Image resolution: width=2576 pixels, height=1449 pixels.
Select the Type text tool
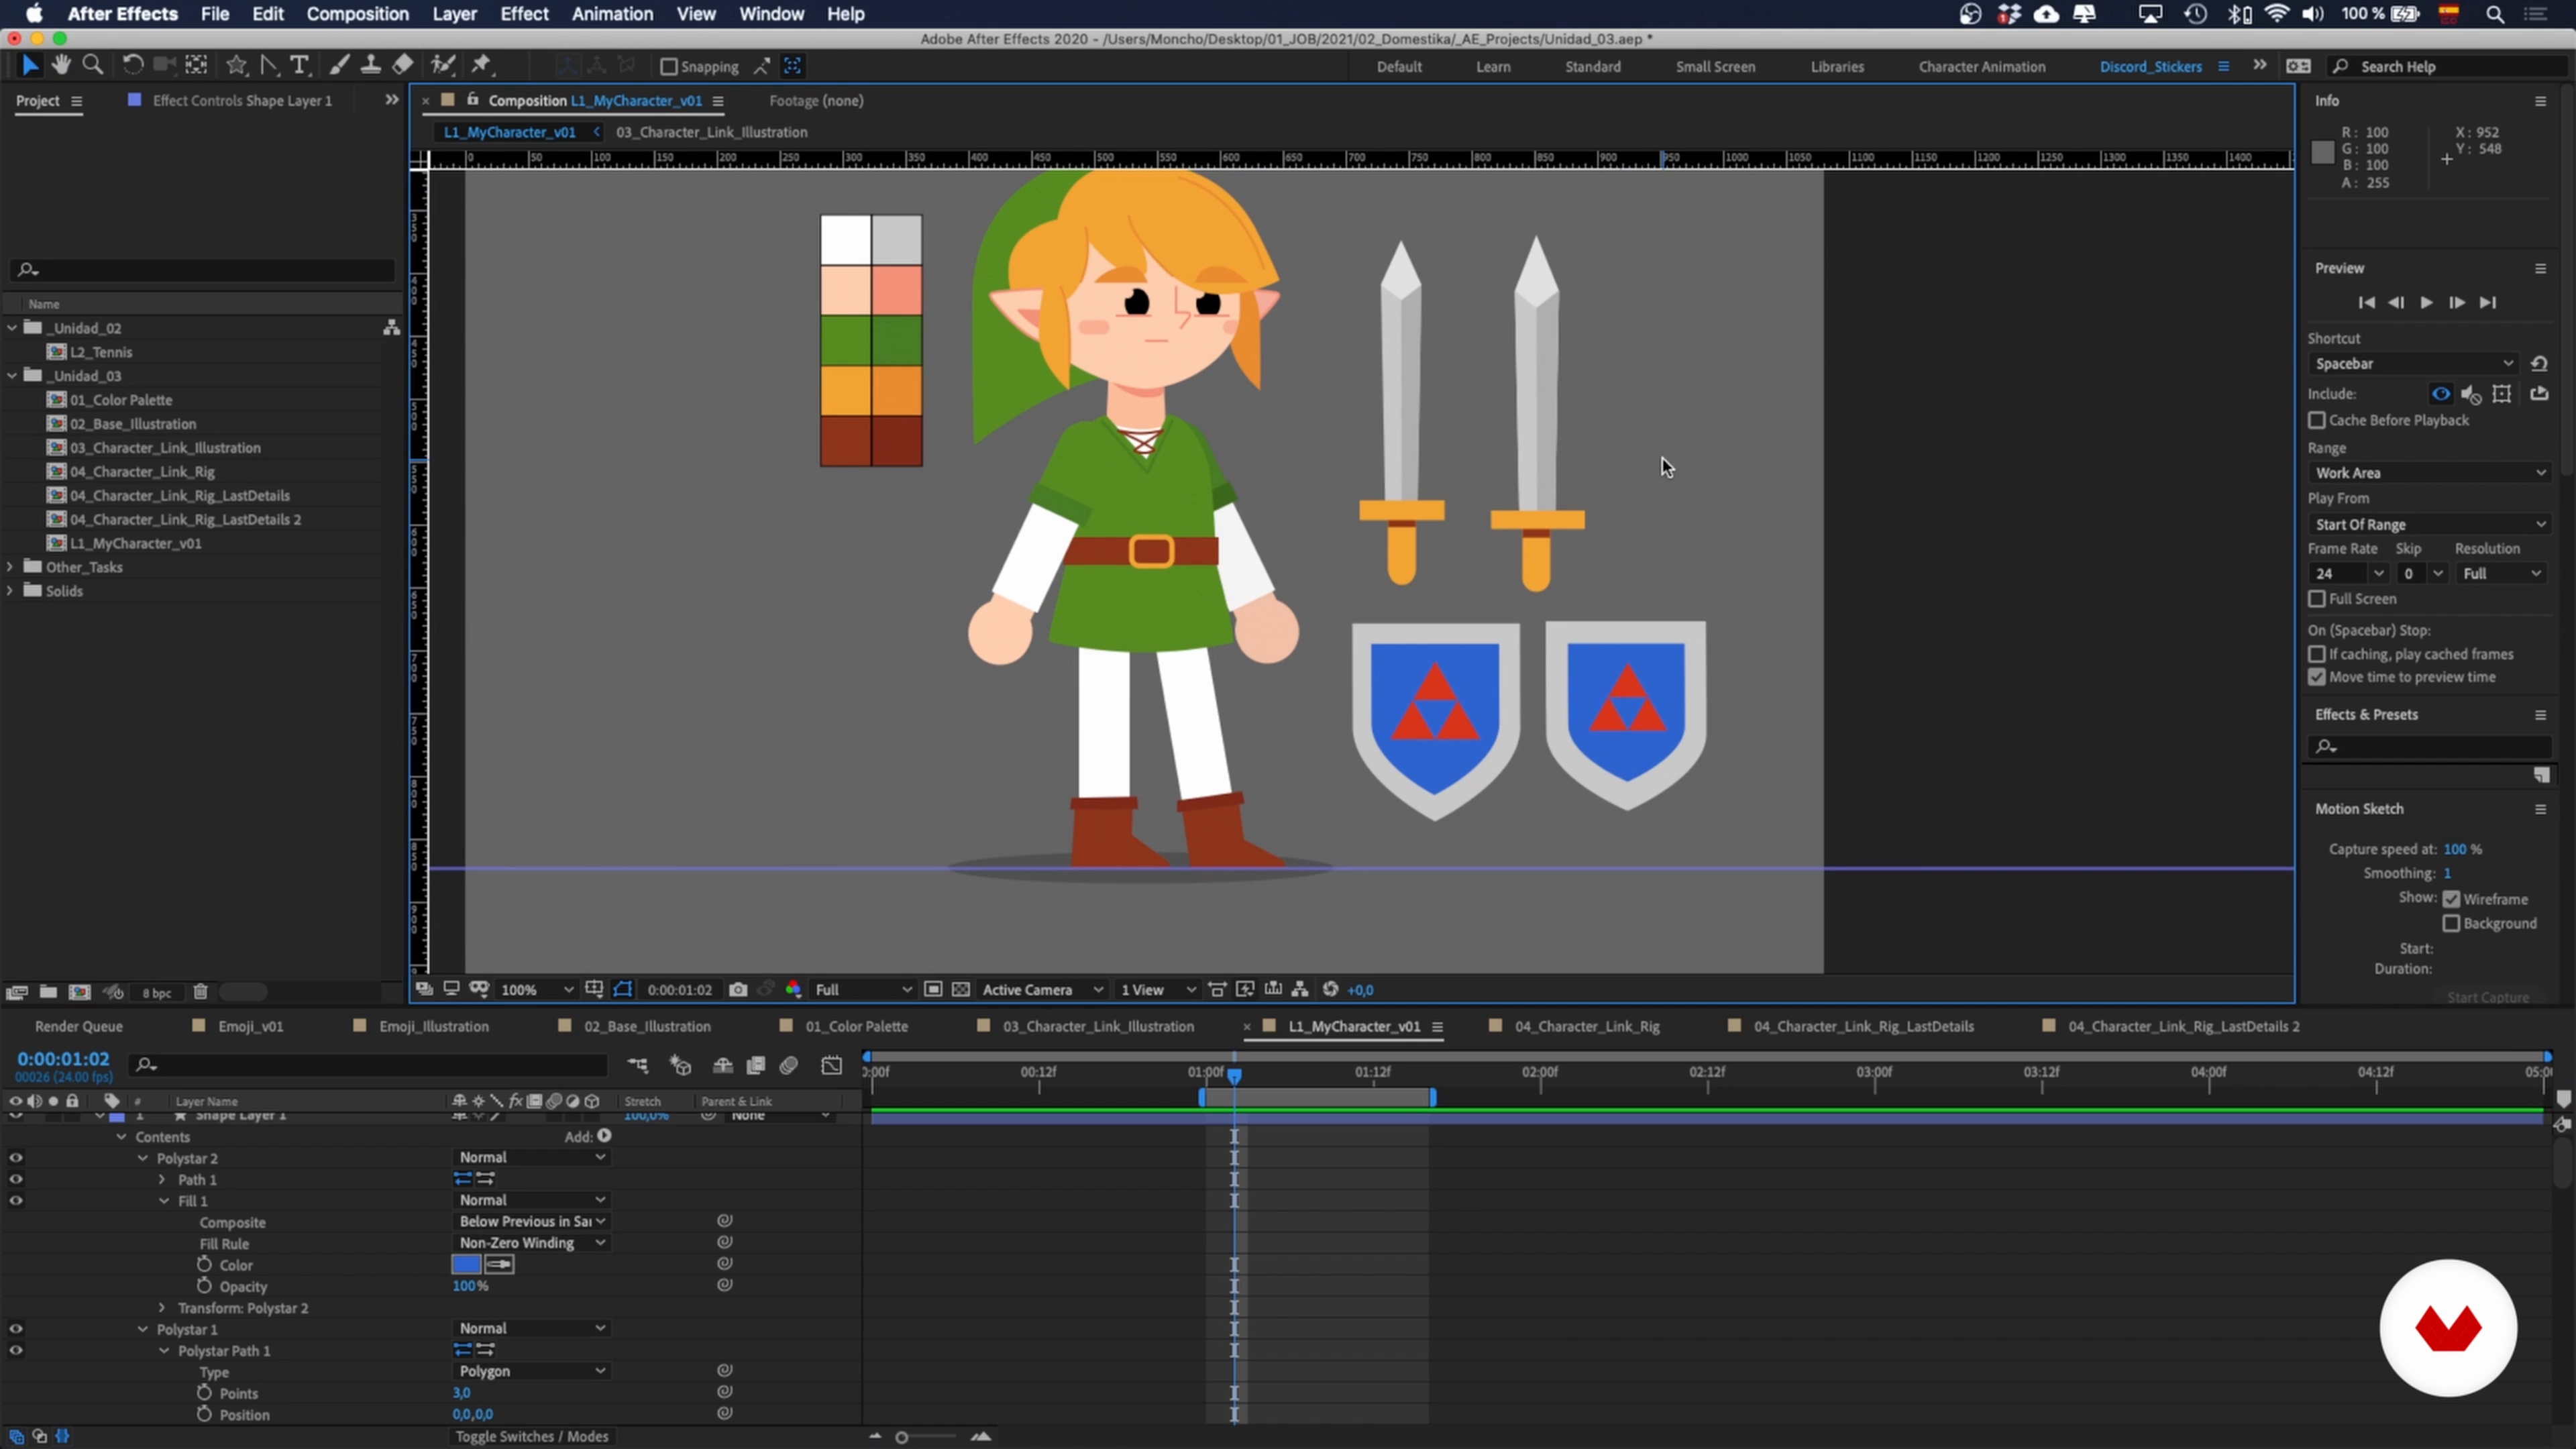(x=299, y=65)
